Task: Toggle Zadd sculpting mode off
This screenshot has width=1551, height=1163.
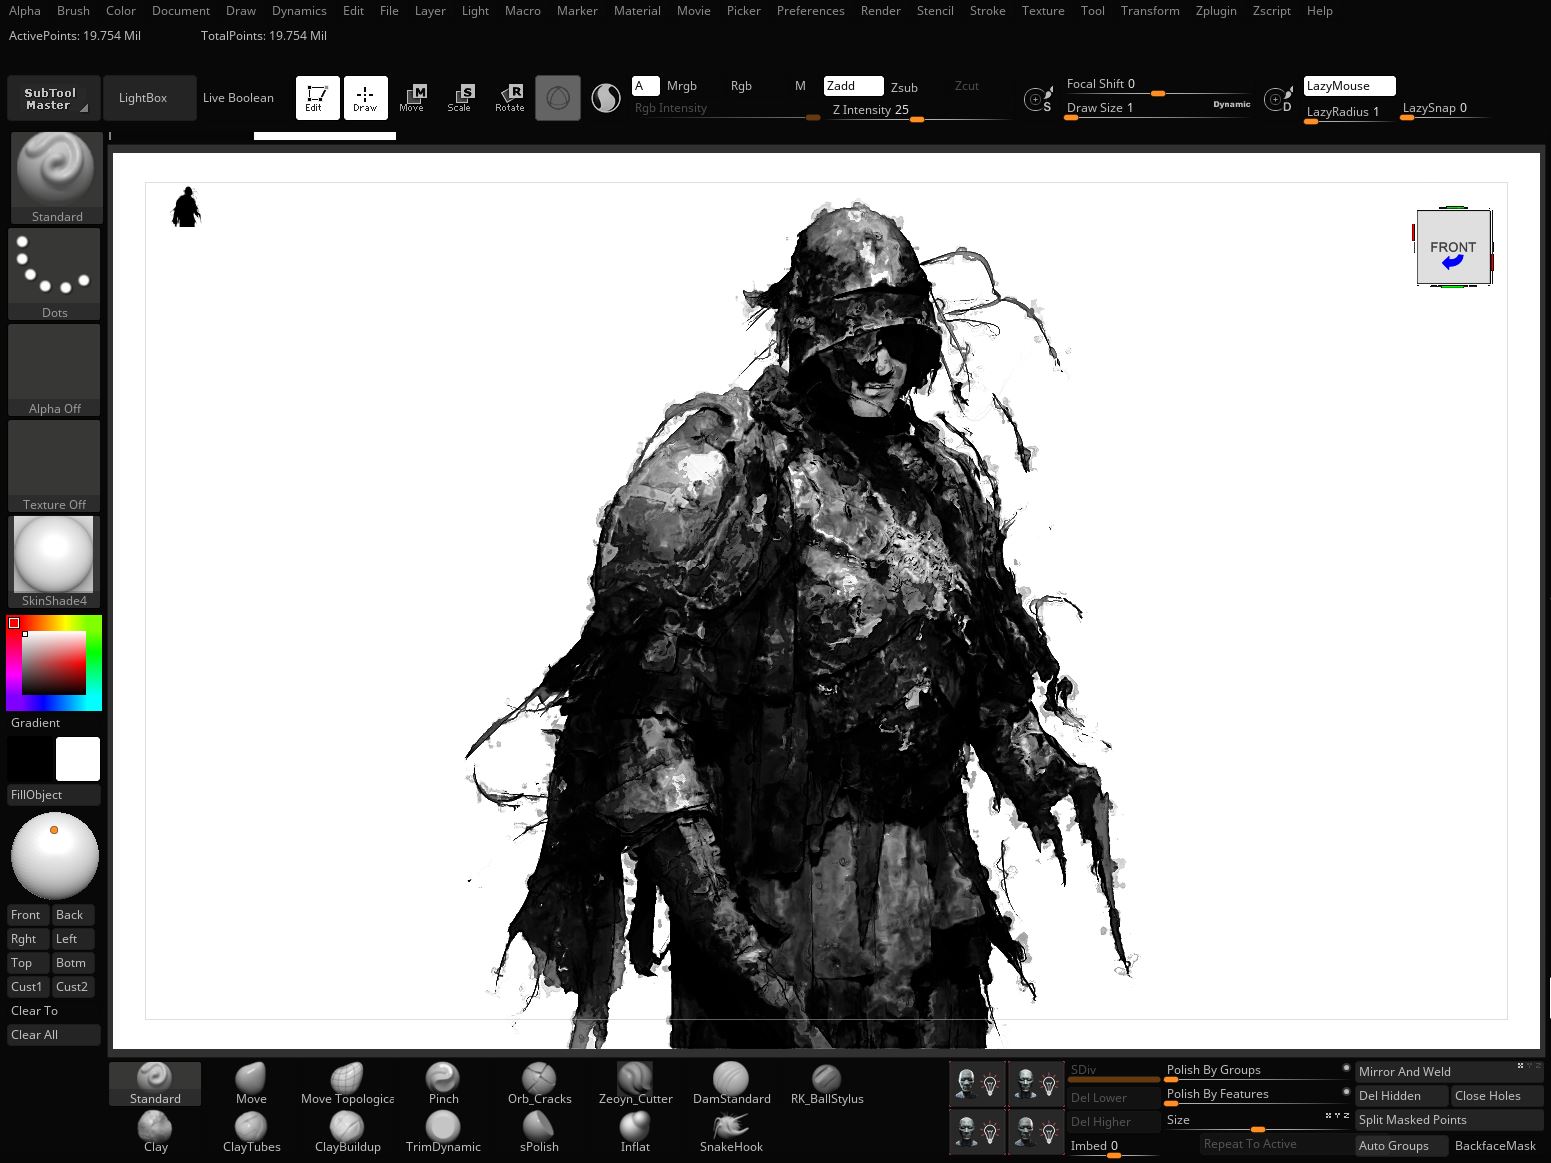Action: [851, 85]
